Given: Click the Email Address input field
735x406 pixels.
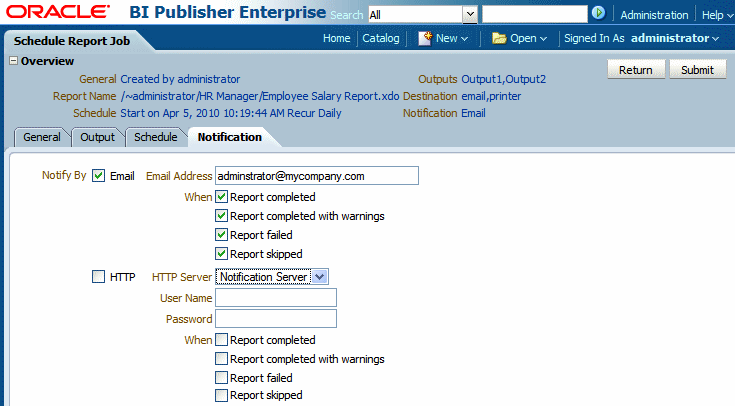Looking at the screenshot, I should (x=317, y=176).
